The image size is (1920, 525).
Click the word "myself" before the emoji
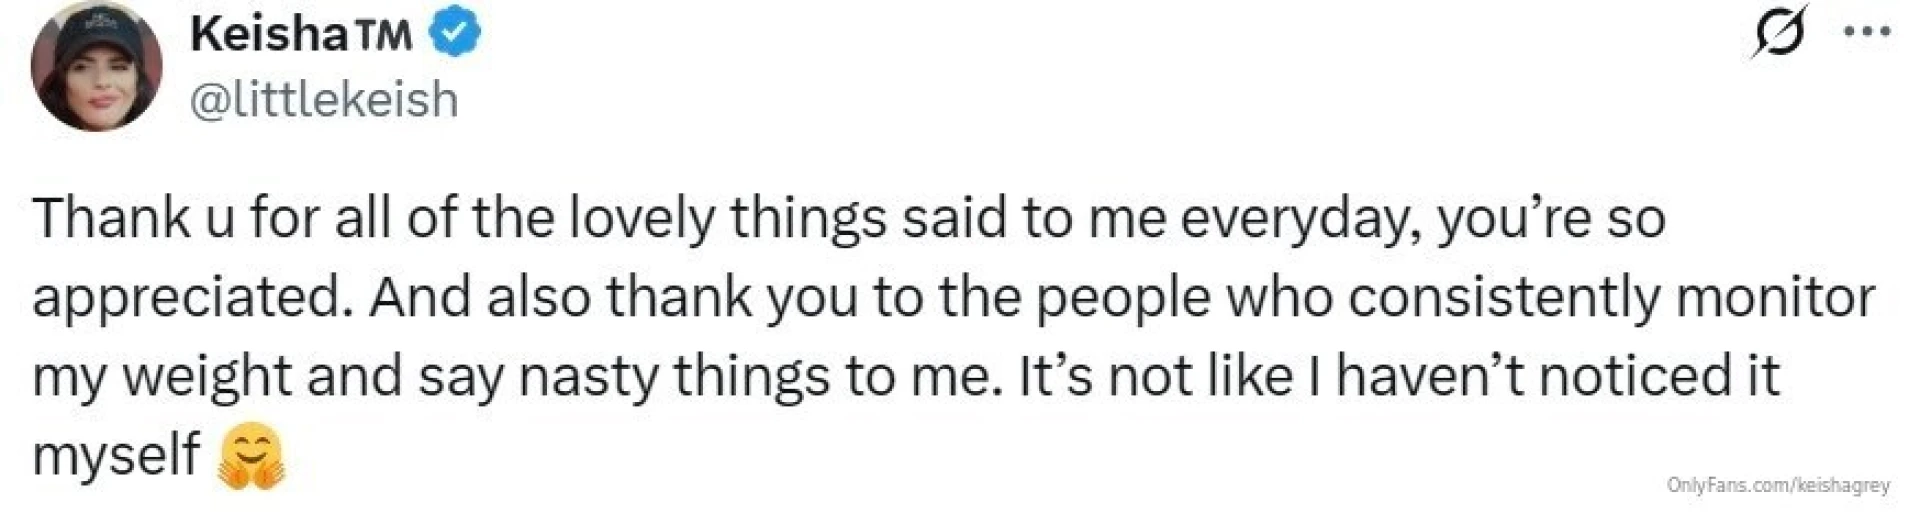[116, 455]
